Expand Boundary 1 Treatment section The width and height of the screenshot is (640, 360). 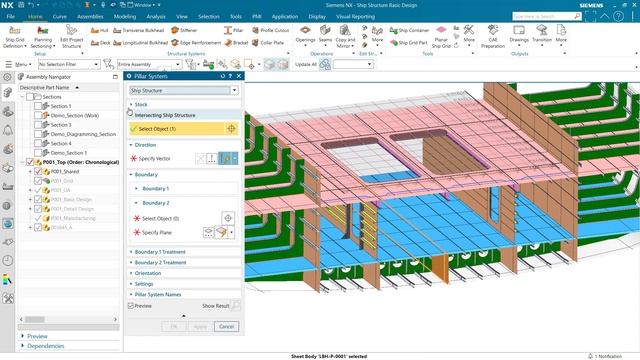(160, 252)
